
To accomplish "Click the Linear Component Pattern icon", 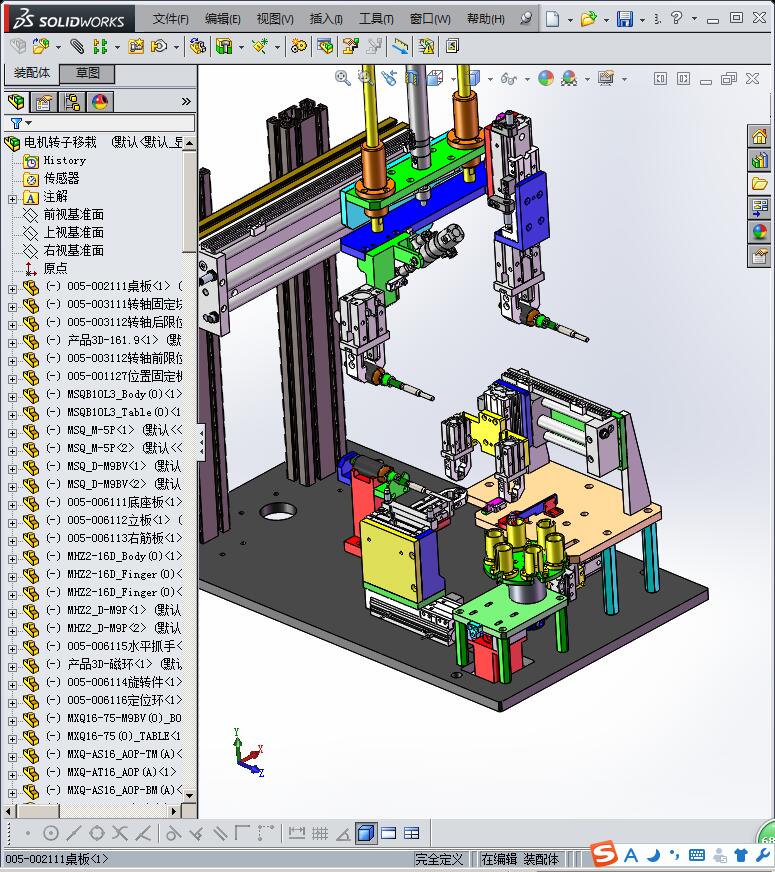I will [100, 46].
